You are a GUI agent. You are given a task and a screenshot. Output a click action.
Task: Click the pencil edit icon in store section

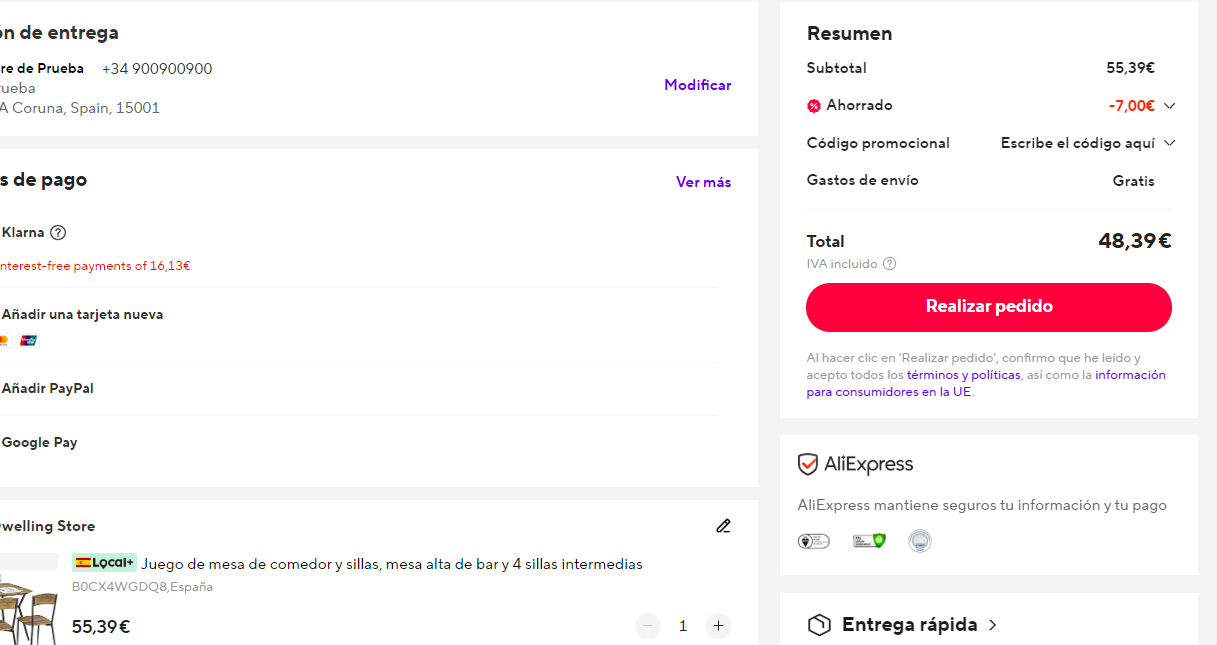point(723,526)
